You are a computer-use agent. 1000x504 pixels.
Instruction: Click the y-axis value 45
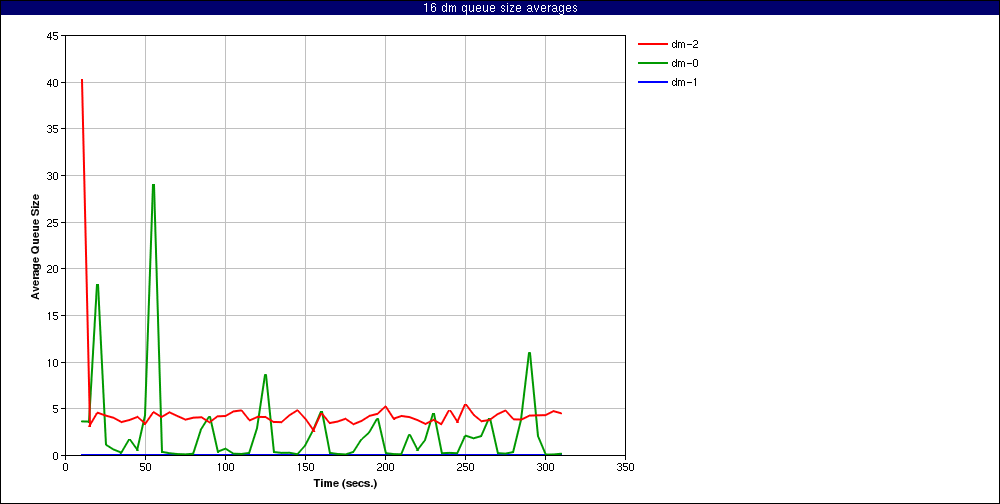(53, 36)
